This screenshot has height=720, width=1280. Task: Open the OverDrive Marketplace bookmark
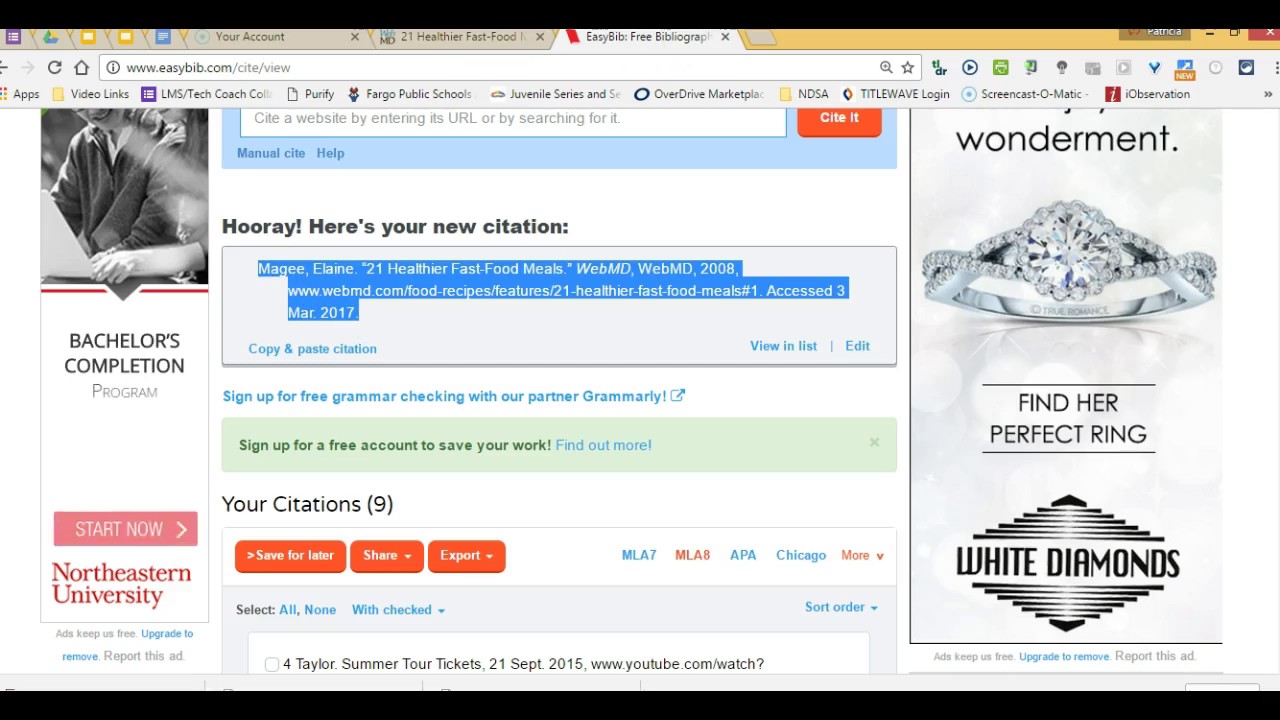pos(699,94)
